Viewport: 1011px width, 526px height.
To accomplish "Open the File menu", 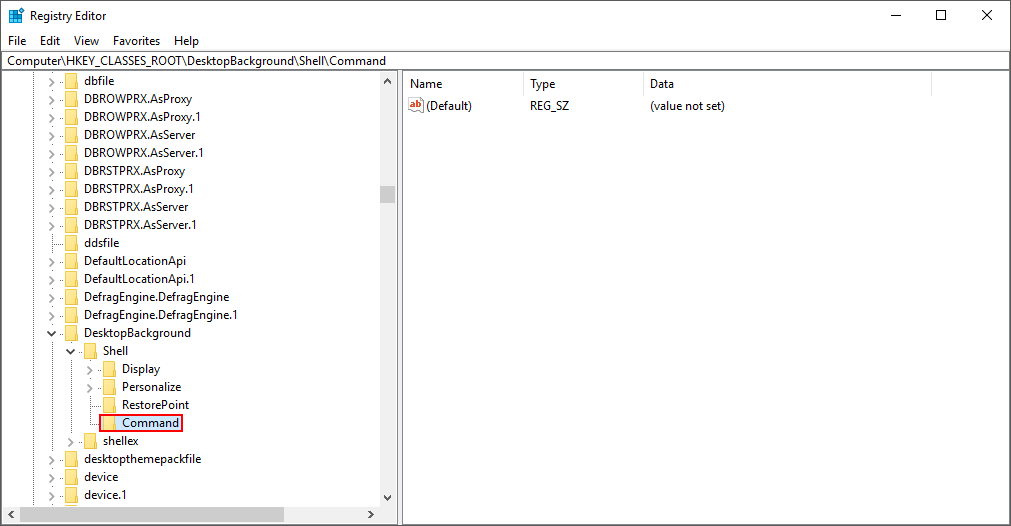I will click(17, 41).
